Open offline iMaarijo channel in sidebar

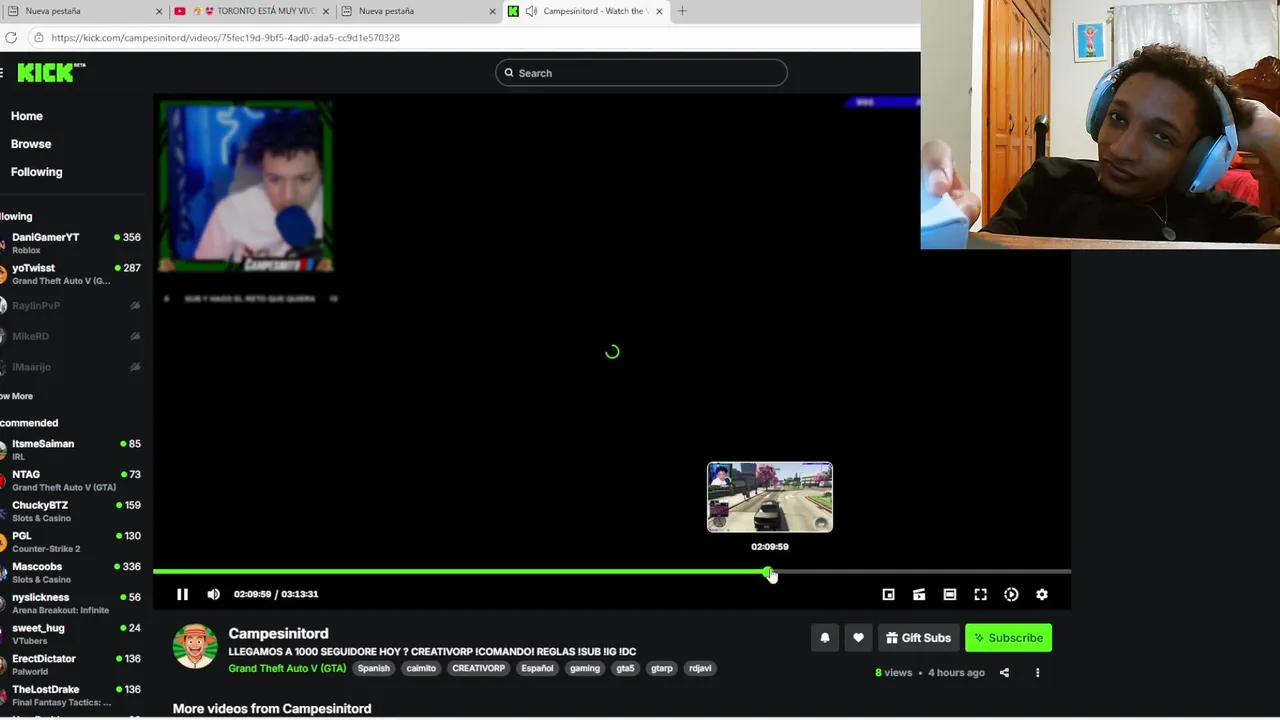pos(72,367)
